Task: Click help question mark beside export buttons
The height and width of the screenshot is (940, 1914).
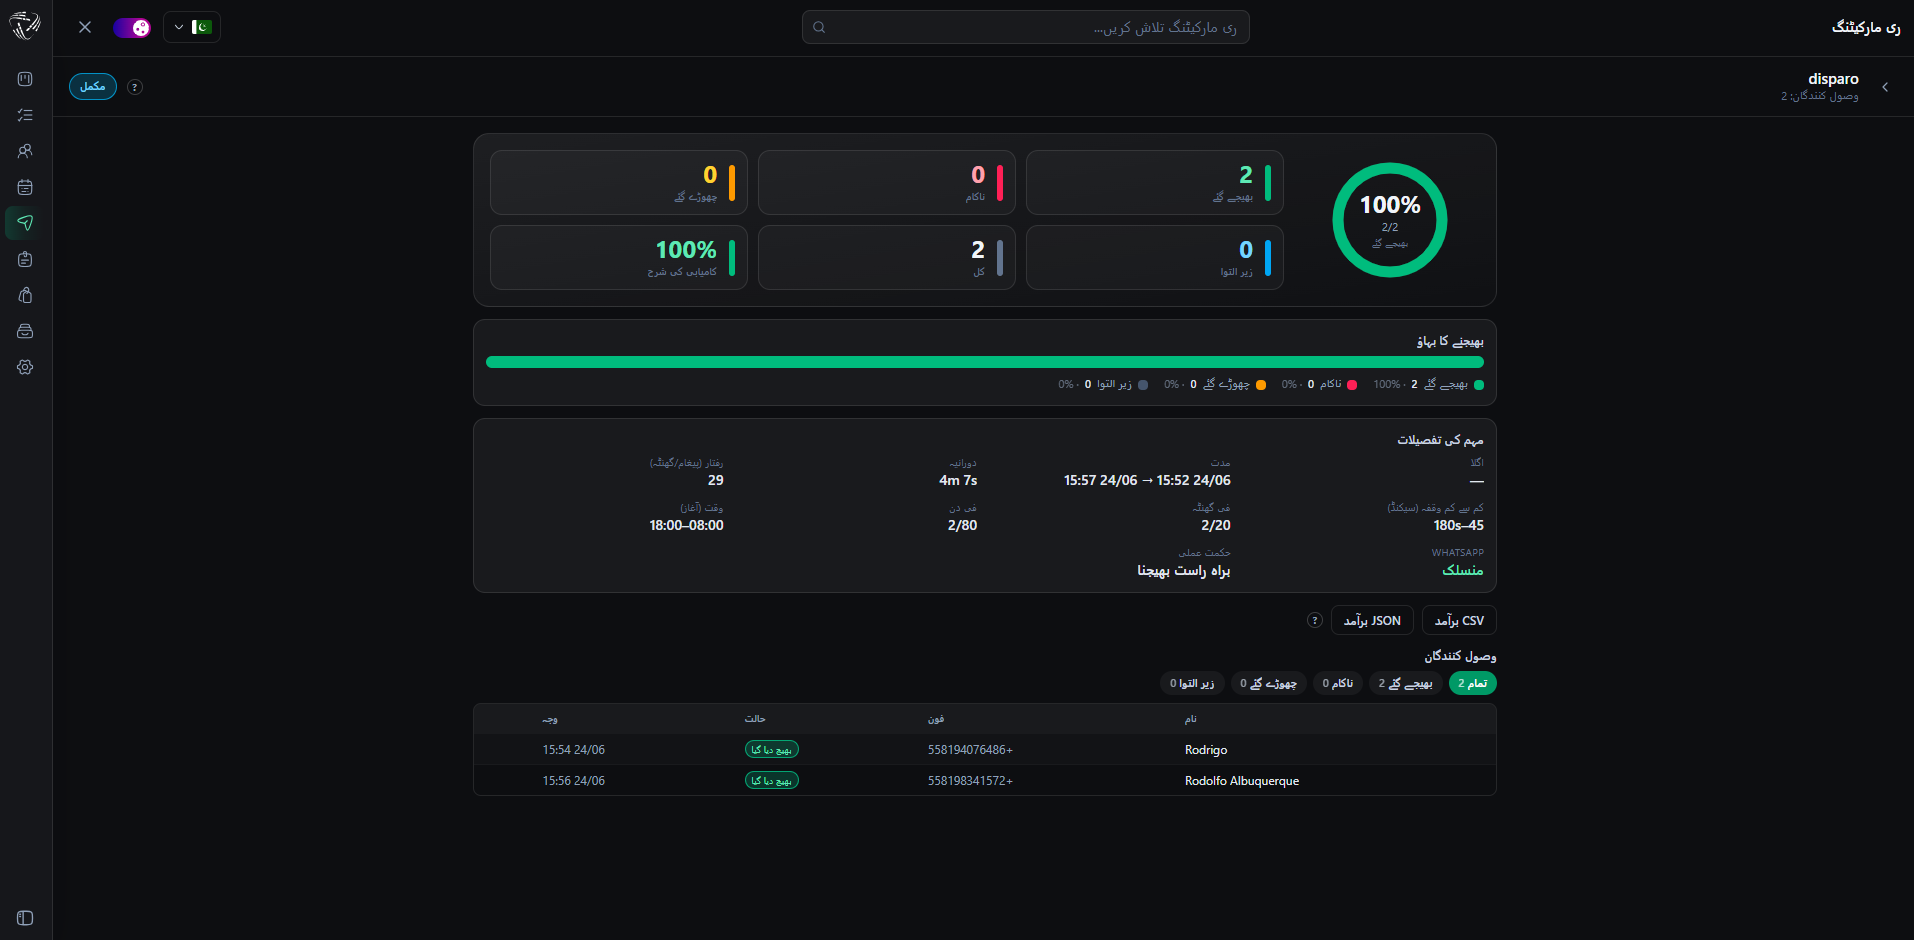Action: pos(1315,620)
